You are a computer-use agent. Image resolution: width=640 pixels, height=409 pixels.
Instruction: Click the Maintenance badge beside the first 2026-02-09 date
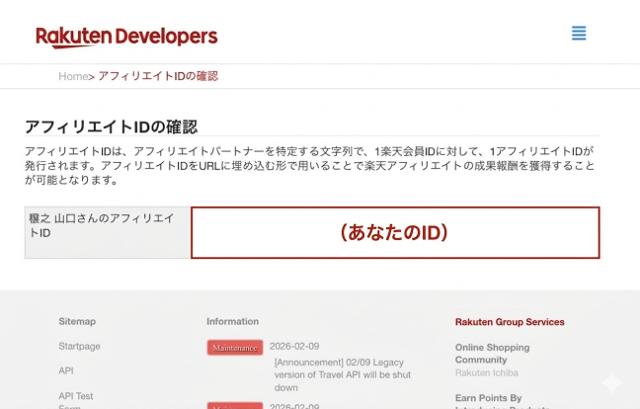pyautogui.click(x=235, y=348)
